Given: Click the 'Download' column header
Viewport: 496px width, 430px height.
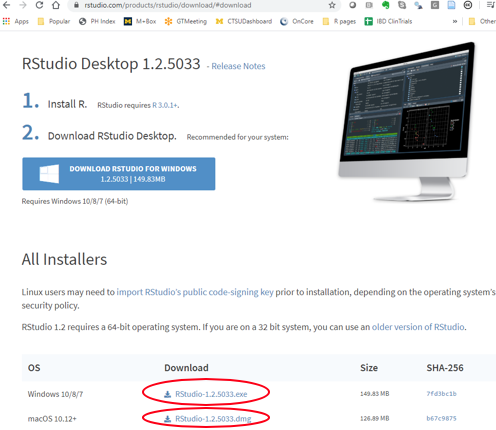Looking at the screenshot, I should [x=186, y=368].
